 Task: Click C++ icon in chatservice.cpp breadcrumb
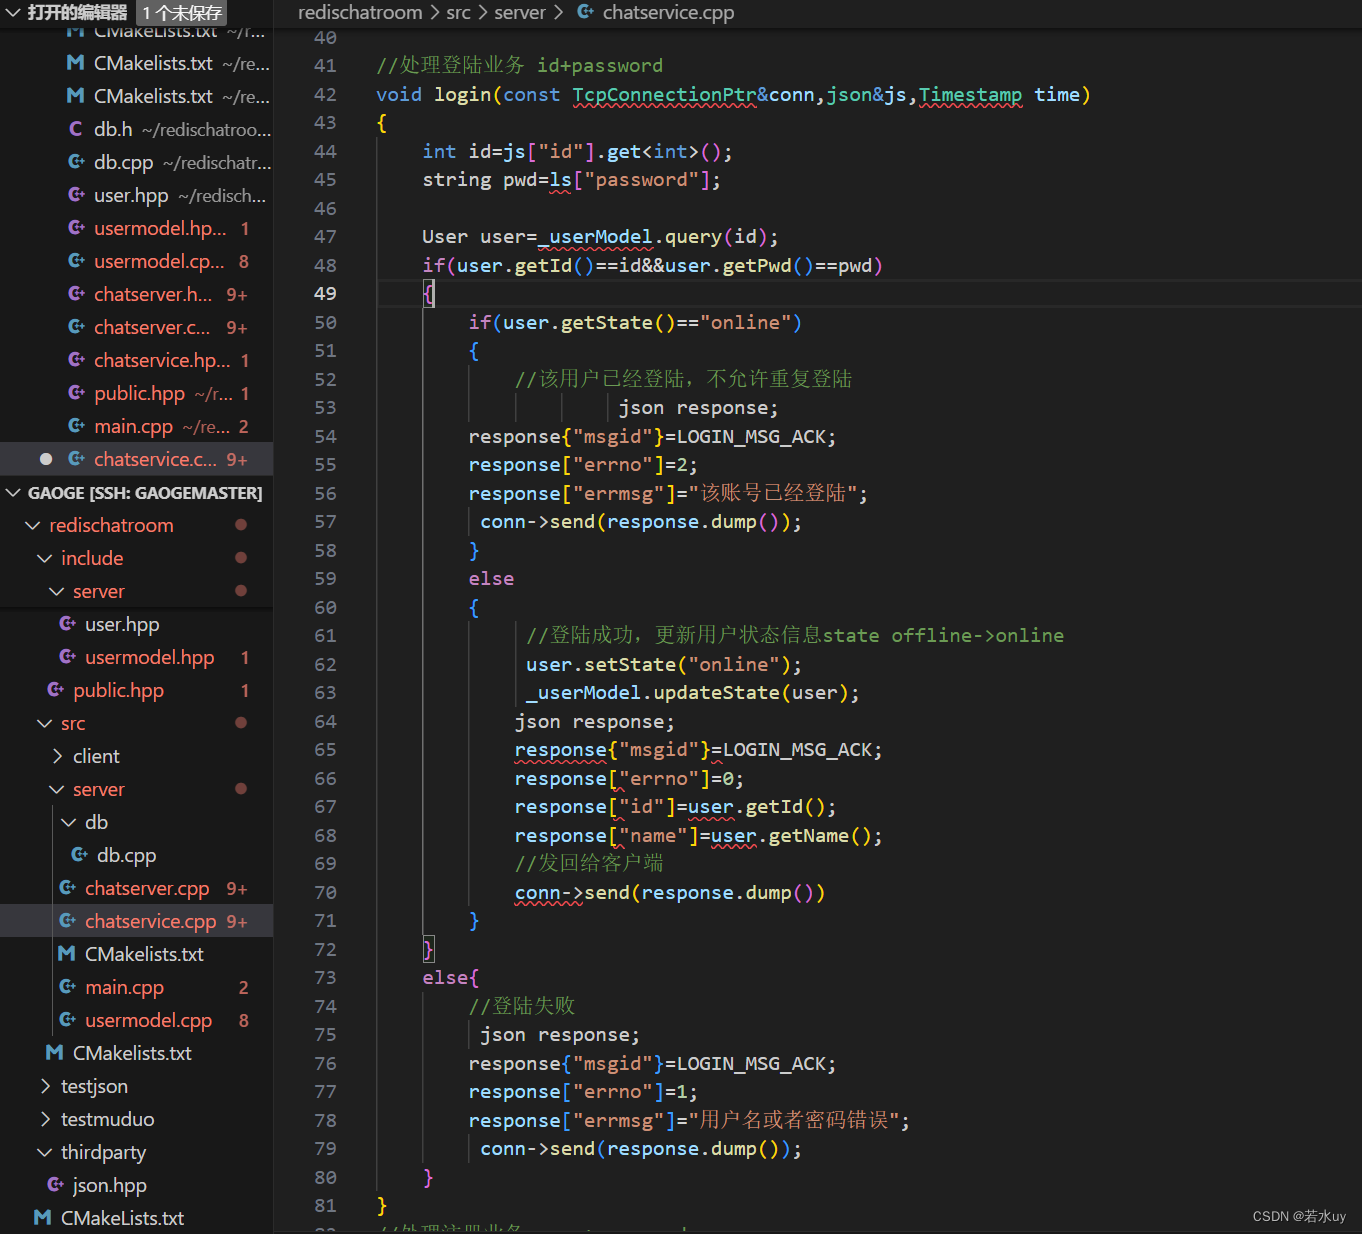coord(585,13)
